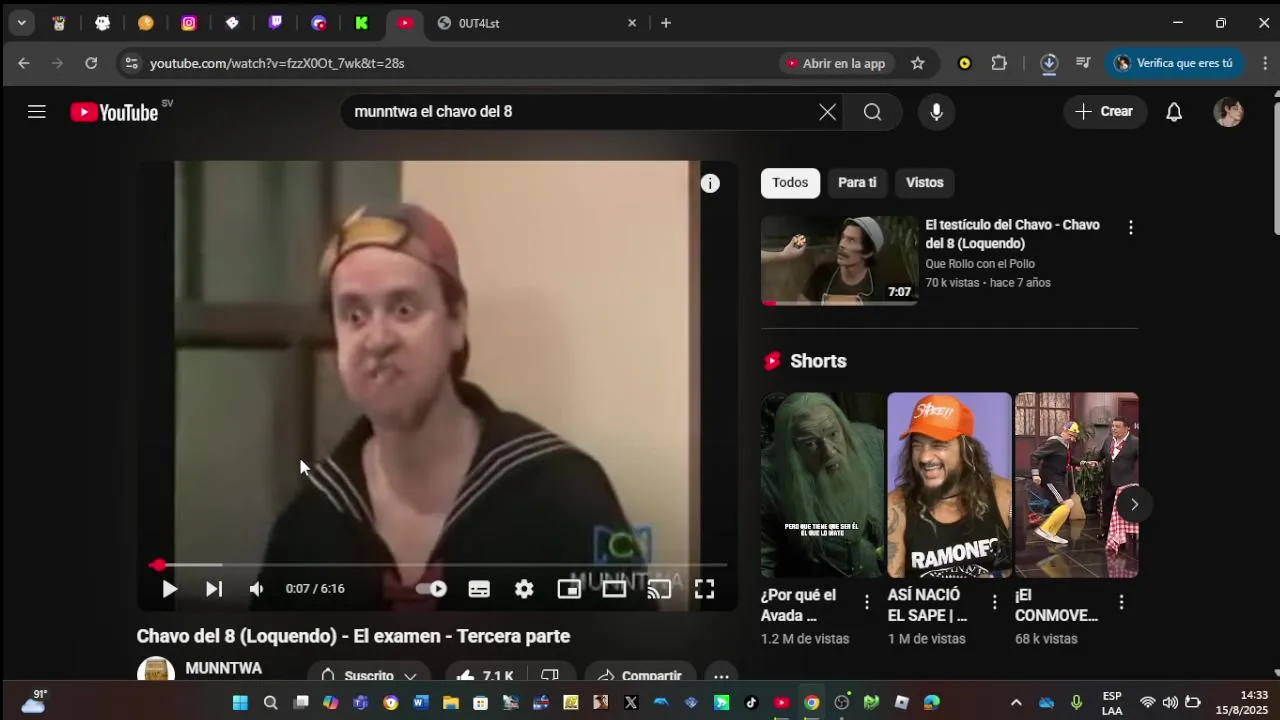The width and height of the screenshot is (1280, 720).
Task: Switch to the Instagram browser tab
Action: [189, 23]
